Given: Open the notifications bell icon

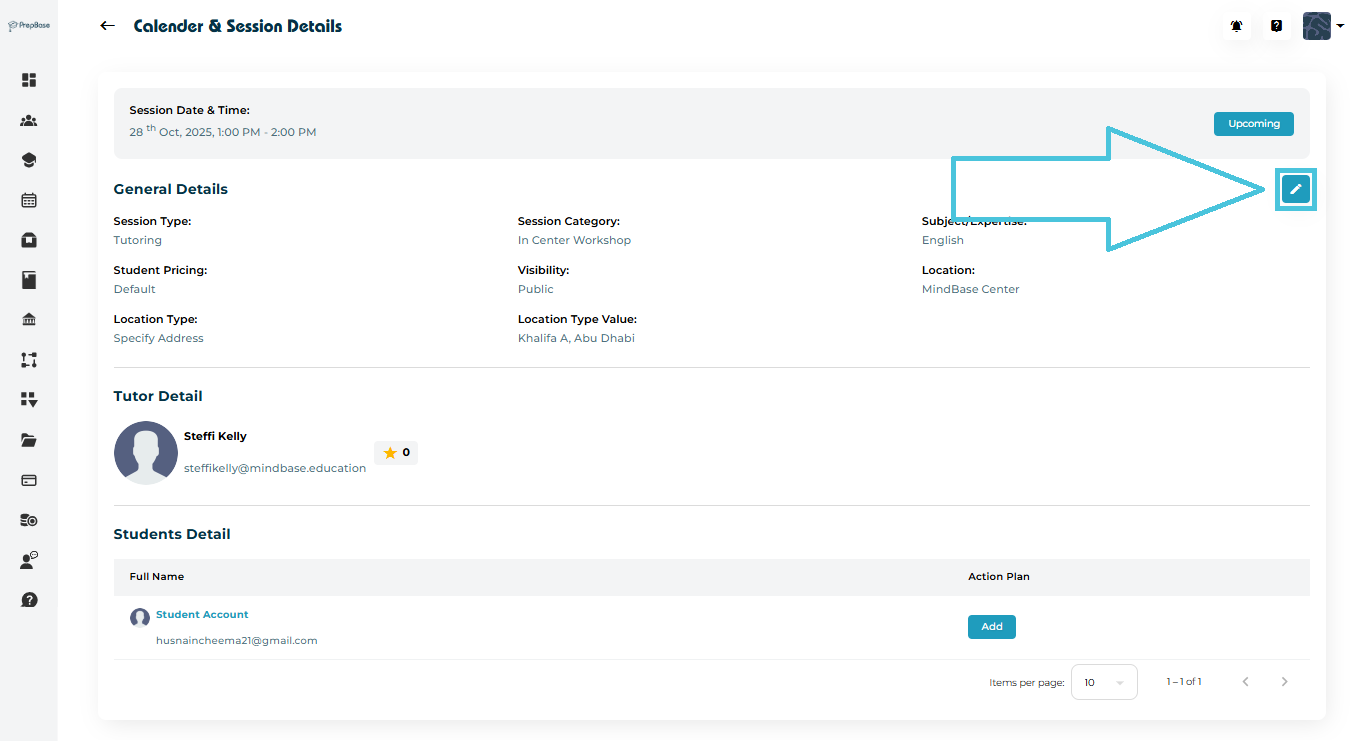Looking at the screenshot, I should (1237, 26).
